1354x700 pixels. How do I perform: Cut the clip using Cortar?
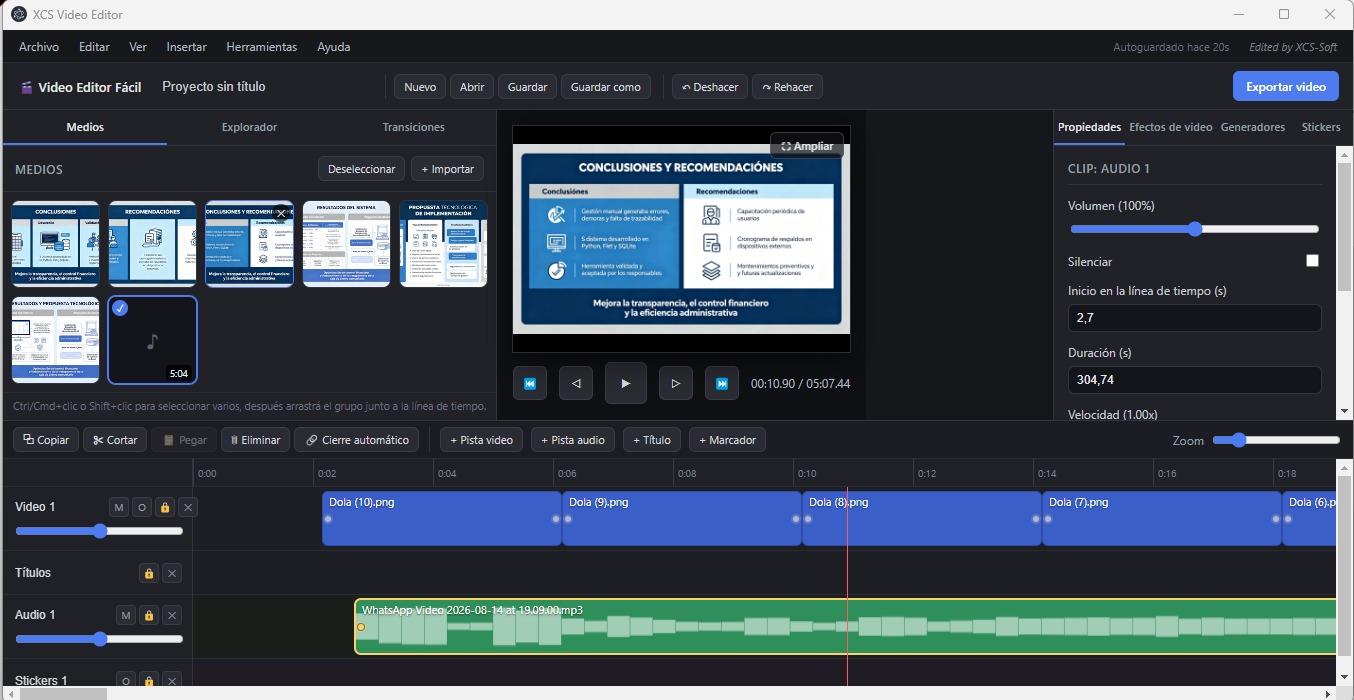tap(115, 440)
